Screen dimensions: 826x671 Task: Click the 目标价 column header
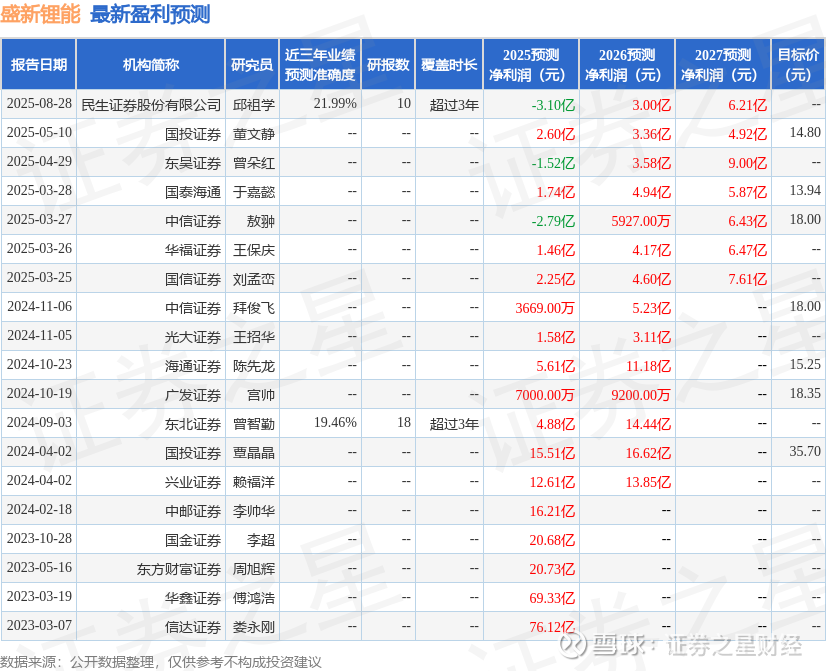(x=798, y=64)
